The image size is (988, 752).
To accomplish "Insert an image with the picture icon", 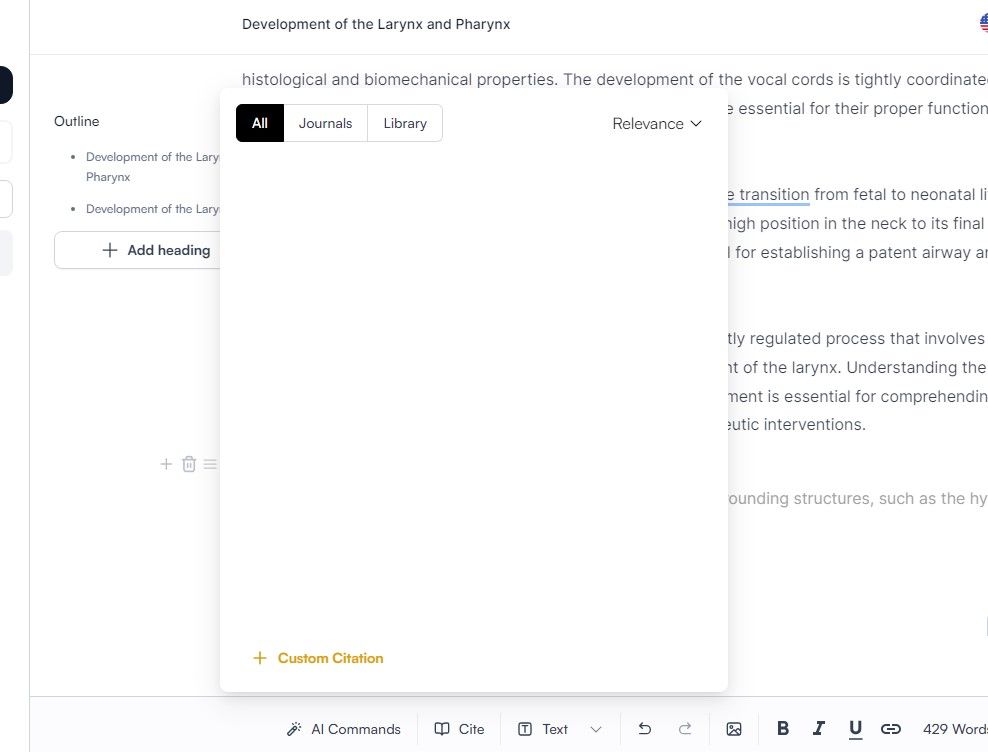I will tap(734, 729).
